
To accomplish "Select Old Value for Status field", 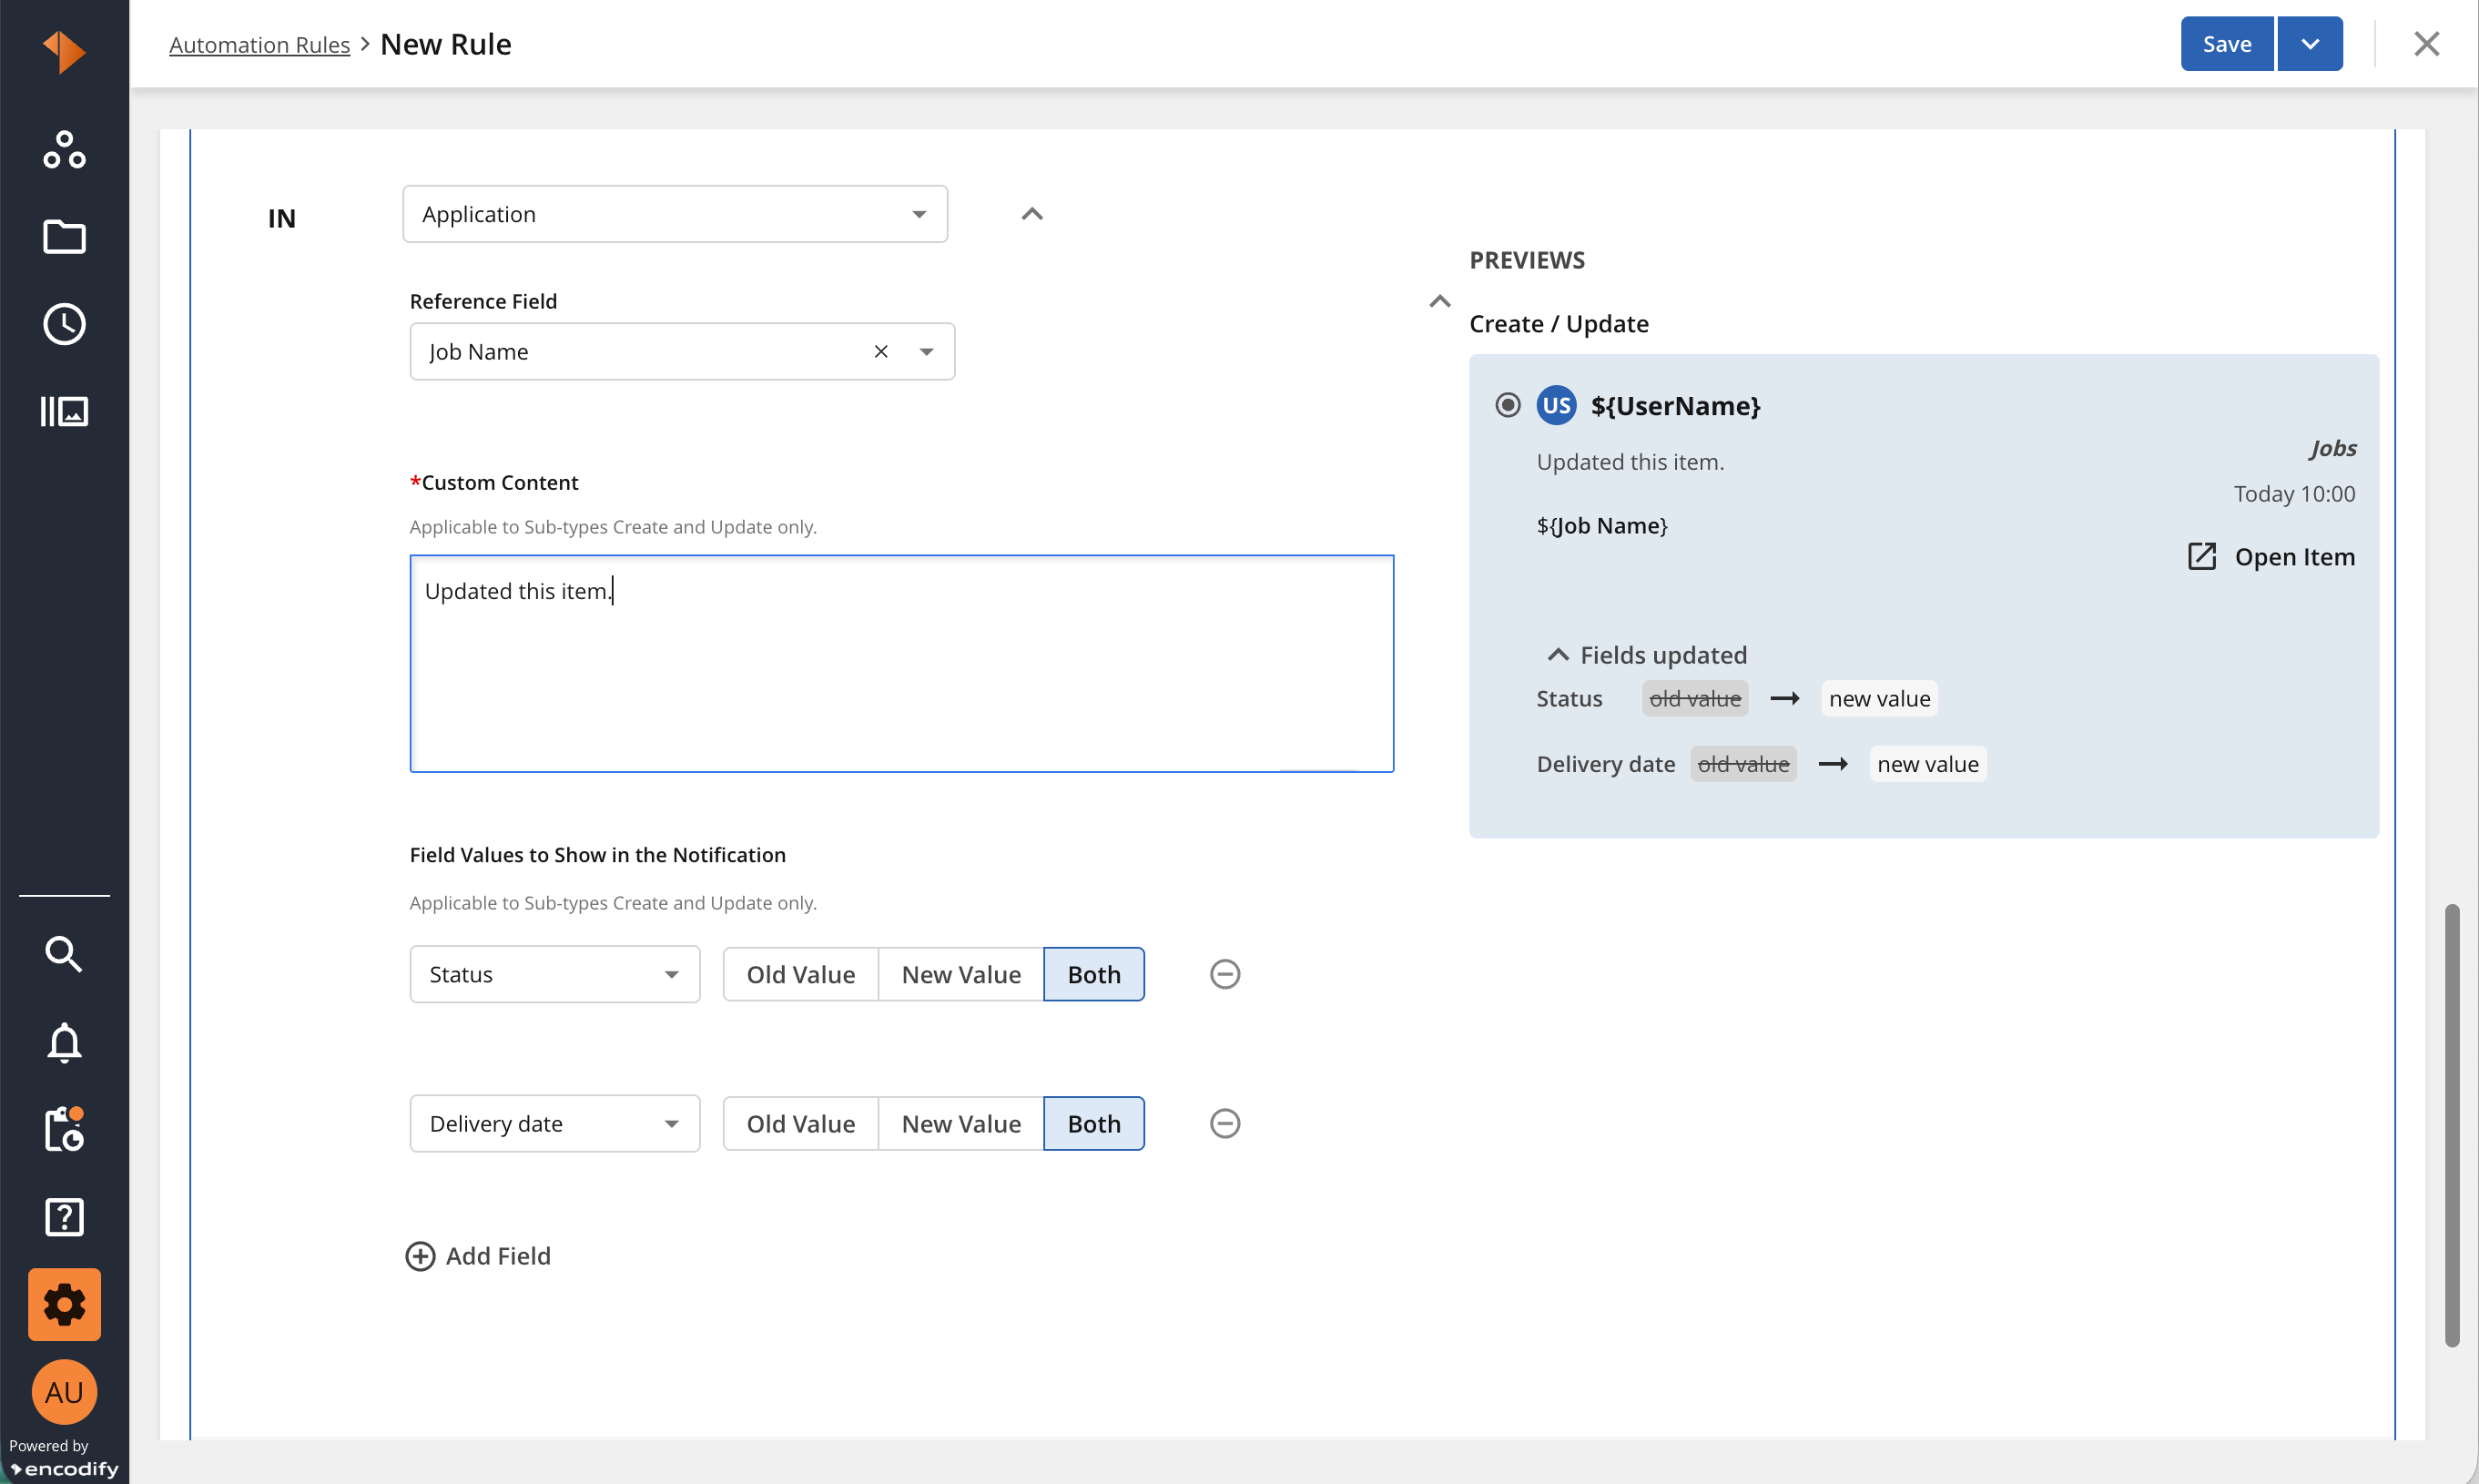I will [x=800, y=974].
